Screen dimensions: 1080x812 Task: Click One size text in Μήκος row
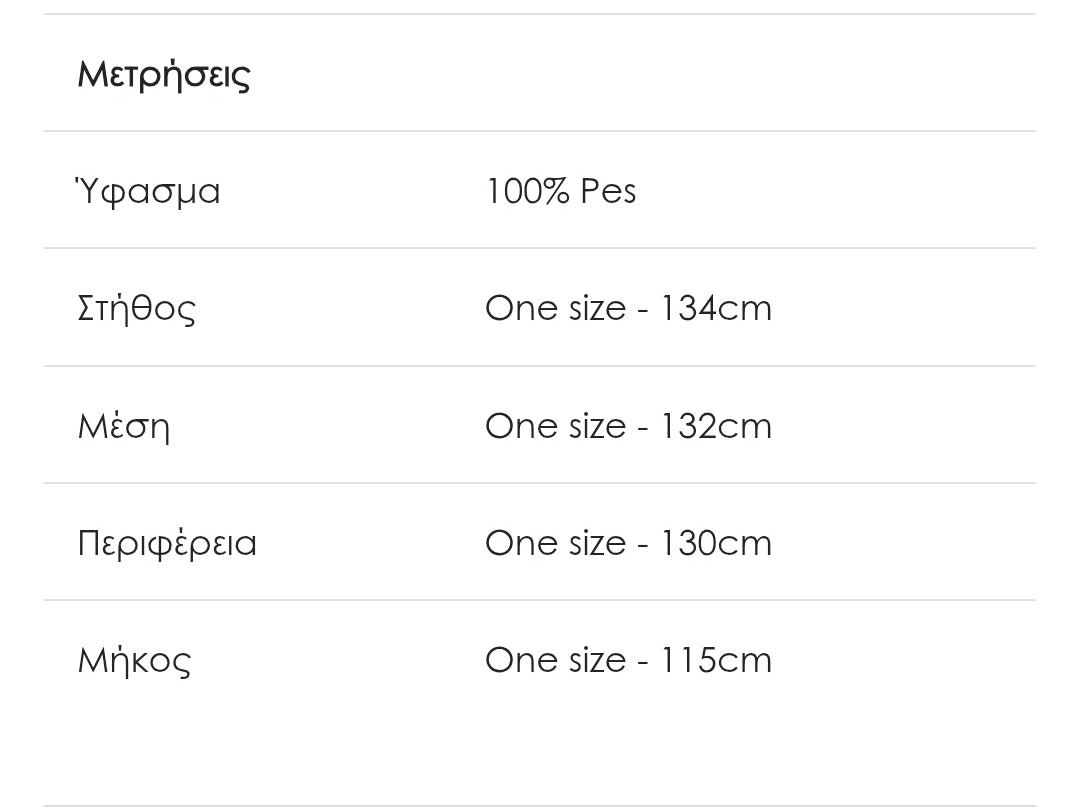[x=555, y=660]
